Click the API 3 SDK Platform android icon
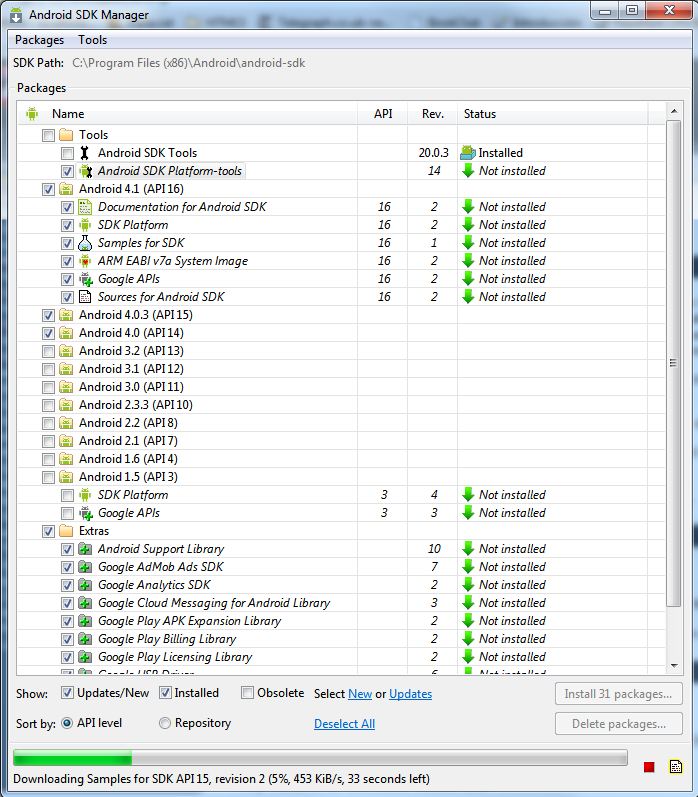The height and width of the screenshot is (797, 698). [85, 495]
